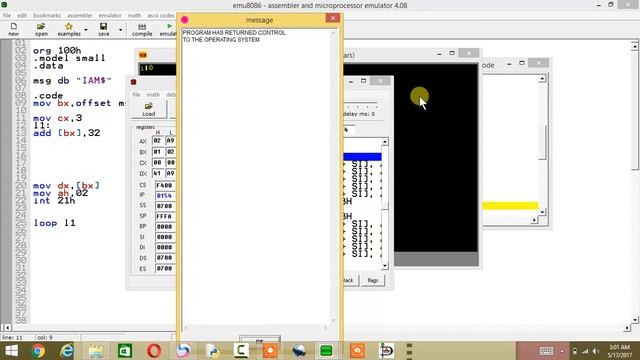Click the pink icon in message title bar
640x360 pixels.
click(184, 20)
